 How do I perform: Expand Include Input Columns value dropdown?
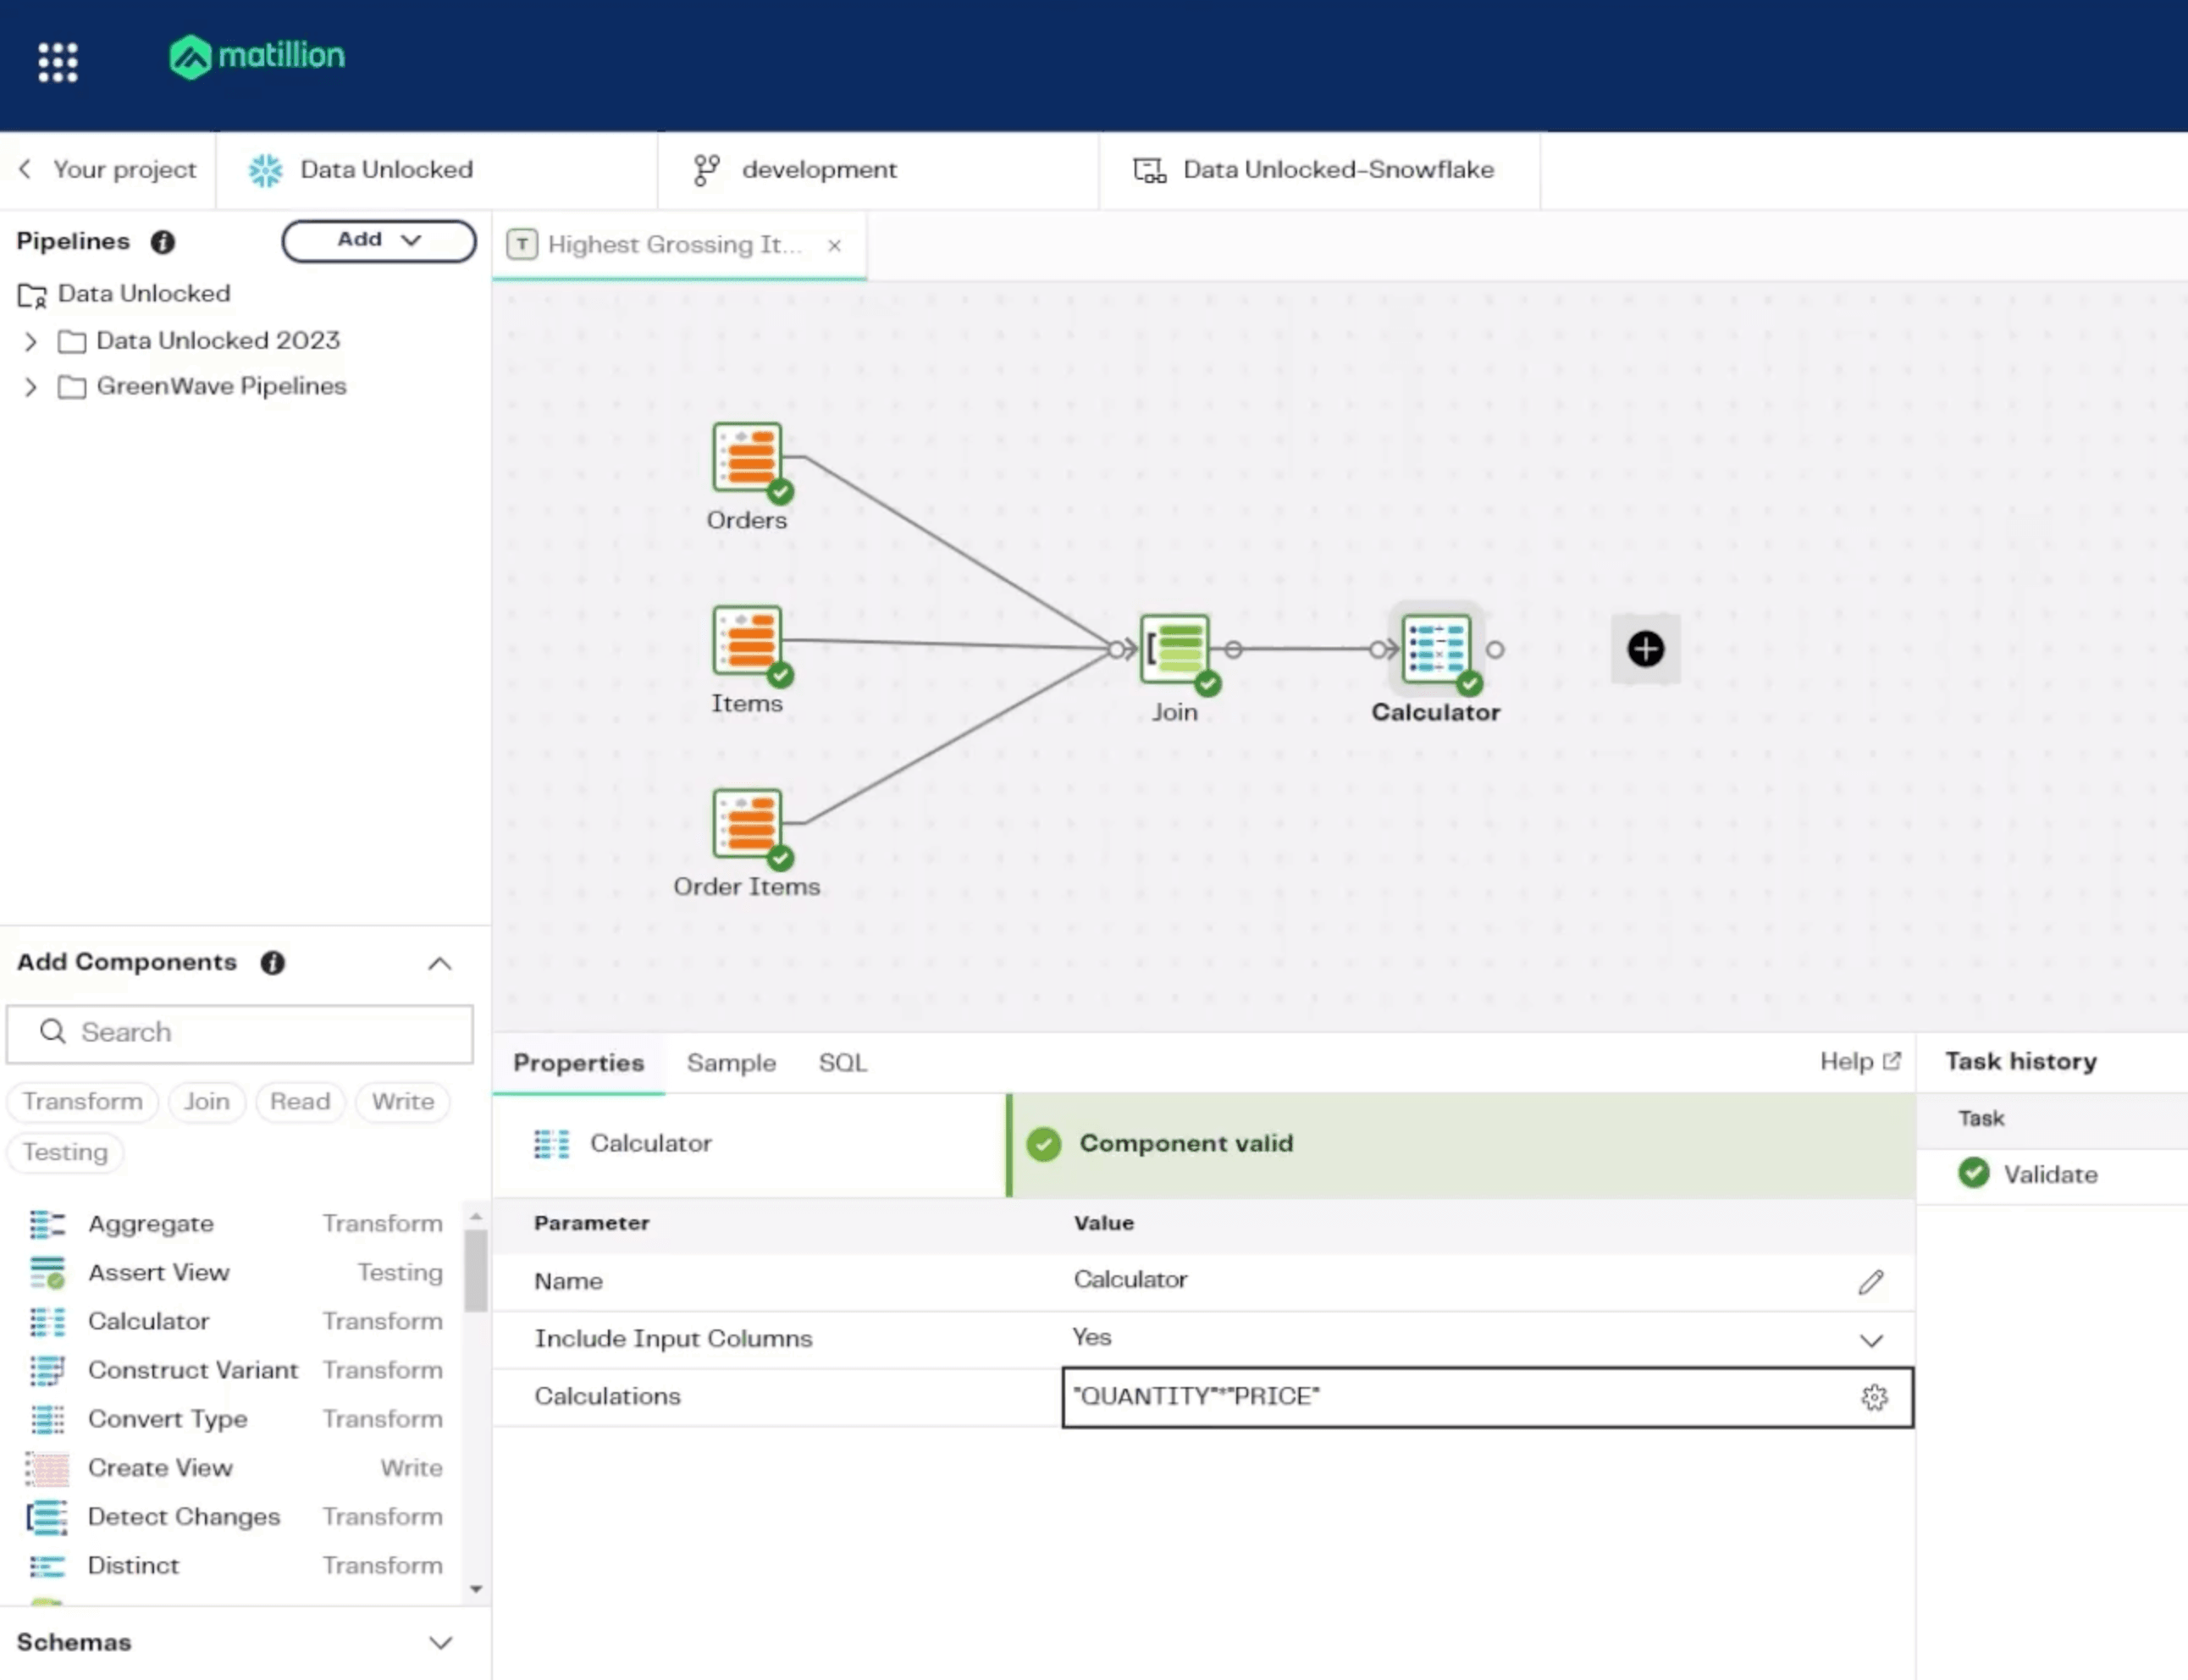(x=1871, y=1340)
